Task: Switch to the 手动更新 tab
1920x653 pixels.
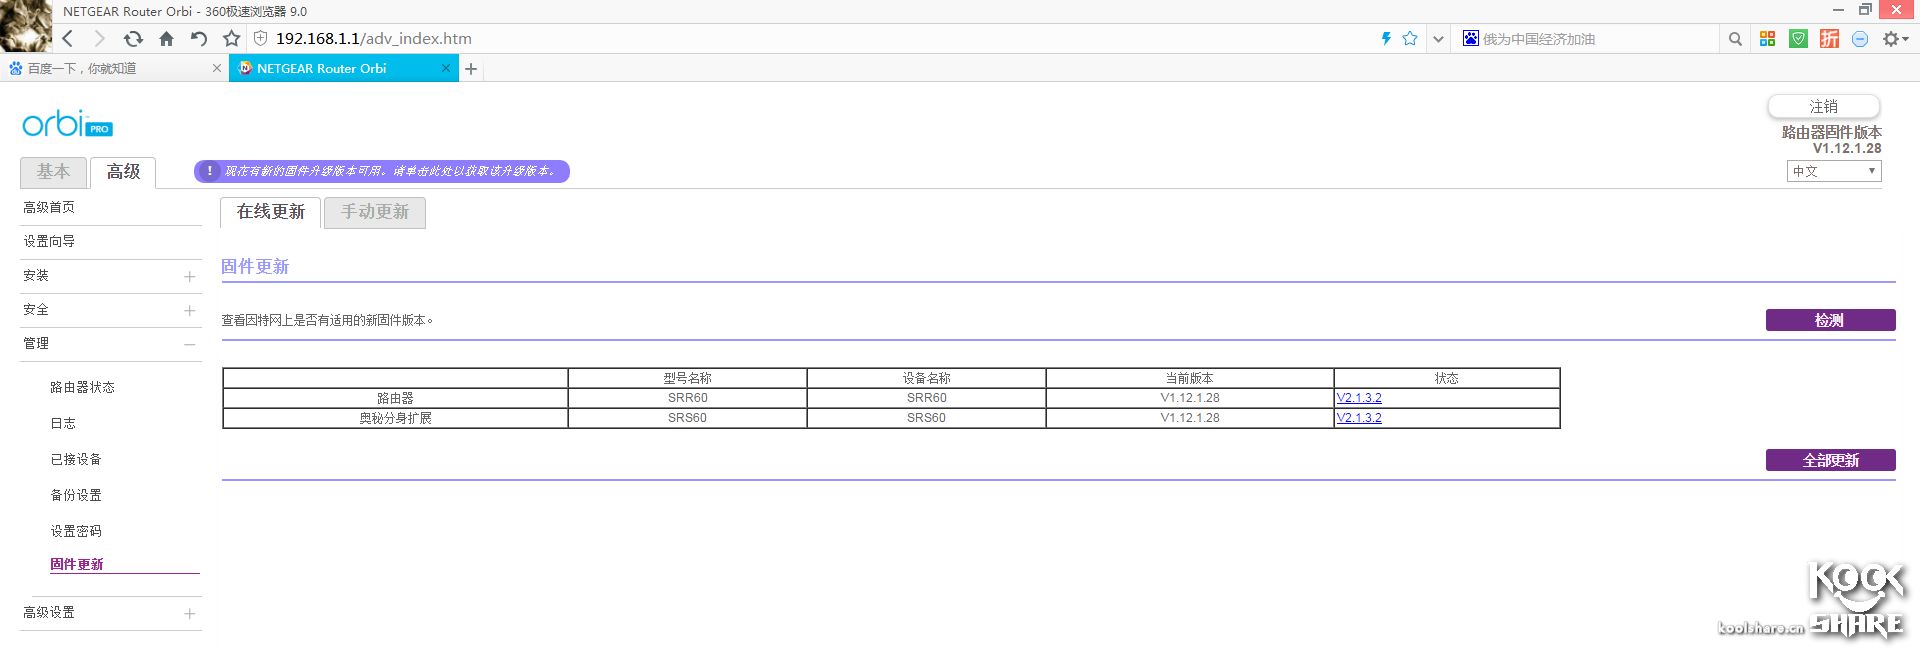Action: click(375, 212)
